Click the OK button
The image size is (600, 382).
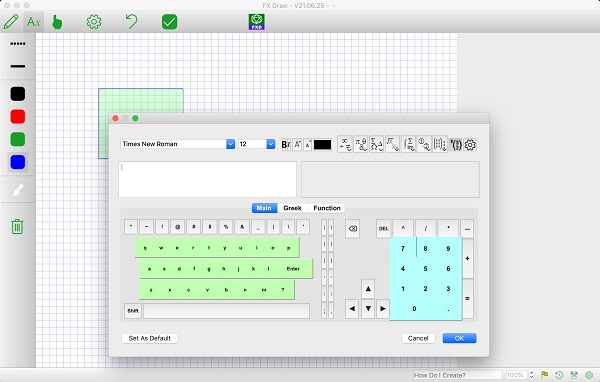(459, 338)
